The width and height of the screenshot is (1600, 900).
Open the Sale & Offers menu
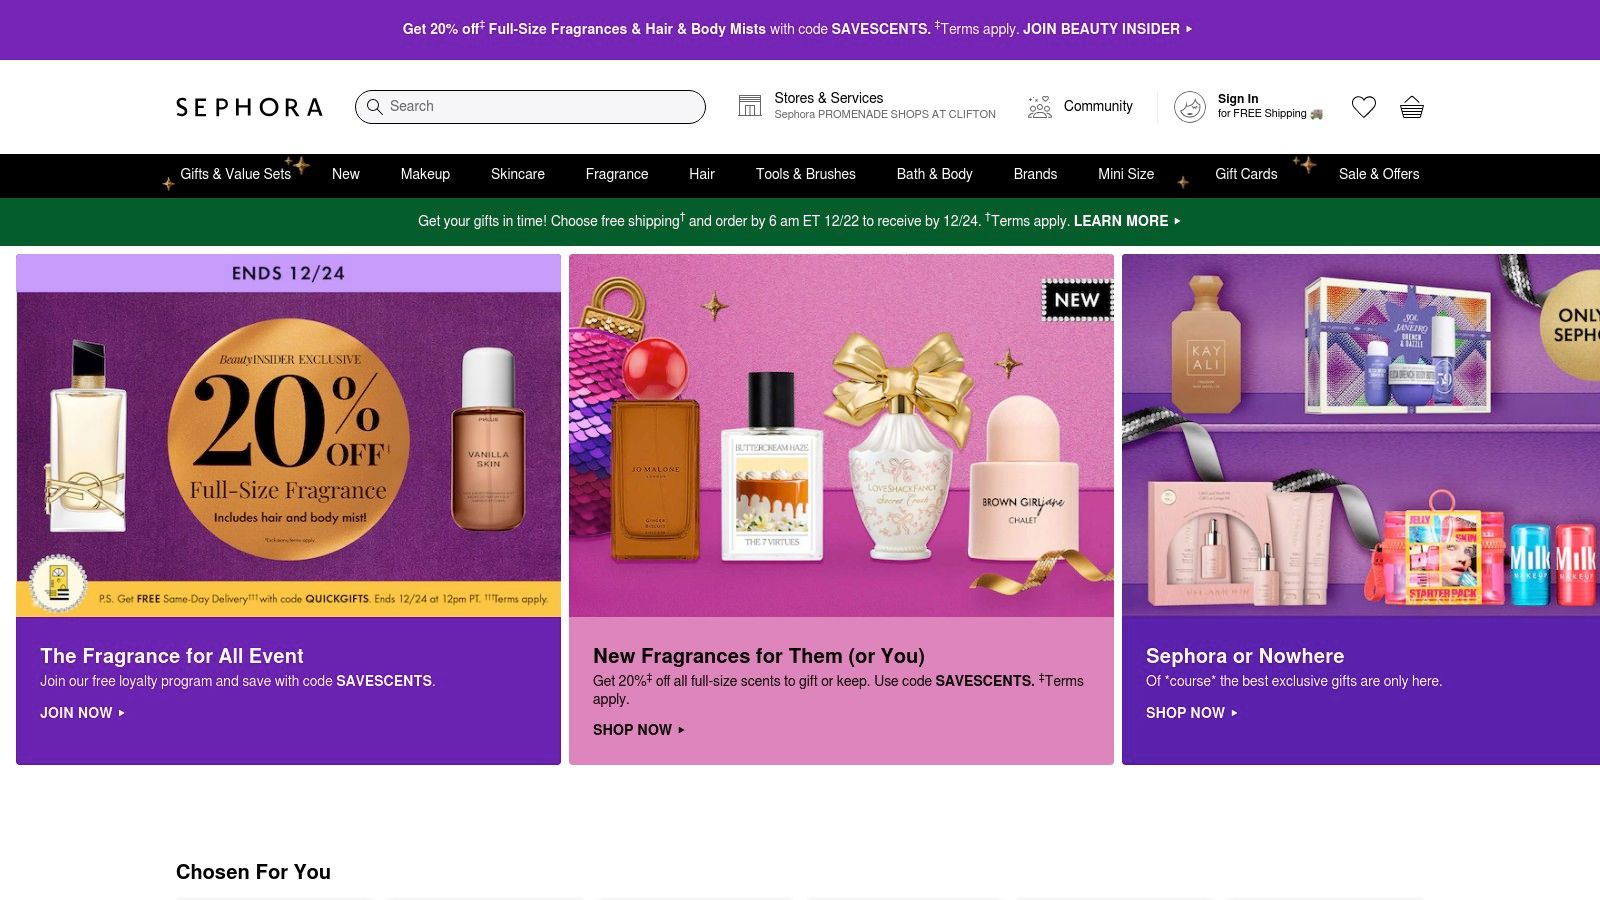point(1379,175)
